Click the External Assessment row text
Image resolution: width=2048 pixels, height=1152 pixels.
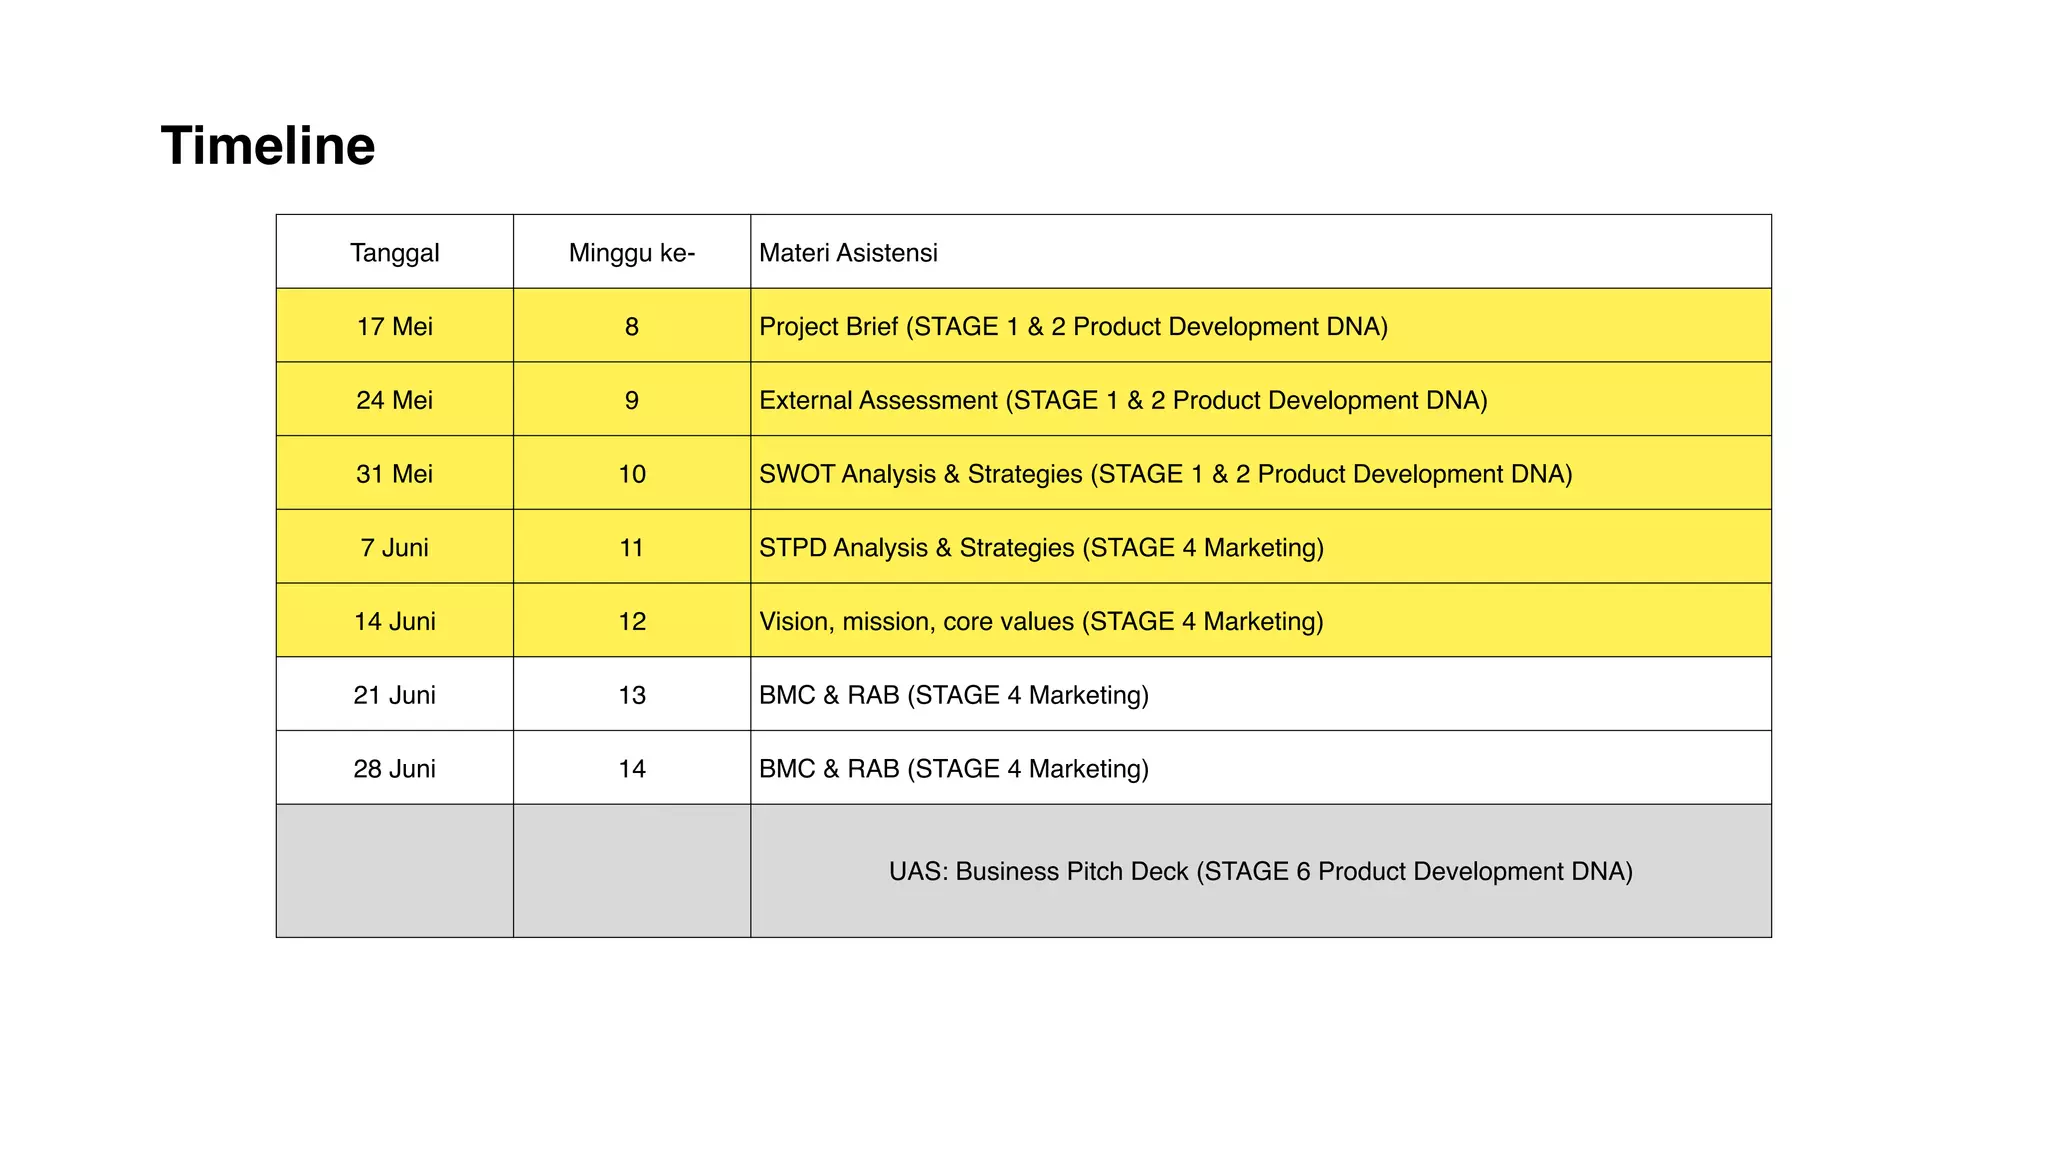click(1123, 401)
